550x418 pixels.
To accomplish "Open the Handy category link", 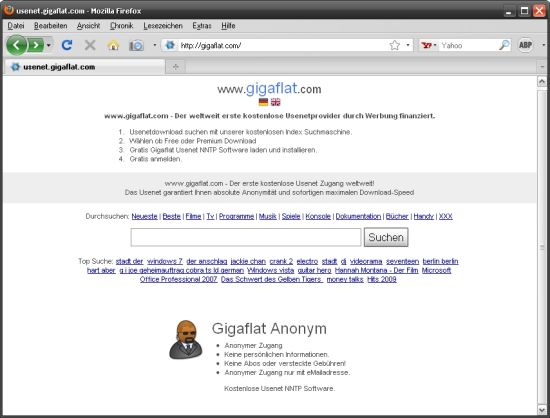I will 424,216.
